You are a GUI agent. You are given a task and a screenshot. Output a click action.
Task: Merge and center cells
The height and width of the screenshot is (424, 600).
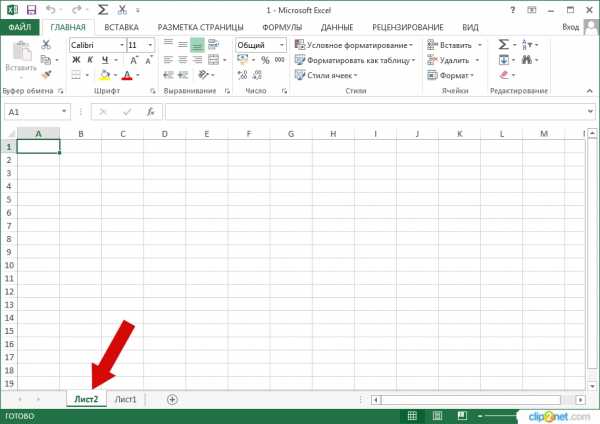[x=213, y=60]
